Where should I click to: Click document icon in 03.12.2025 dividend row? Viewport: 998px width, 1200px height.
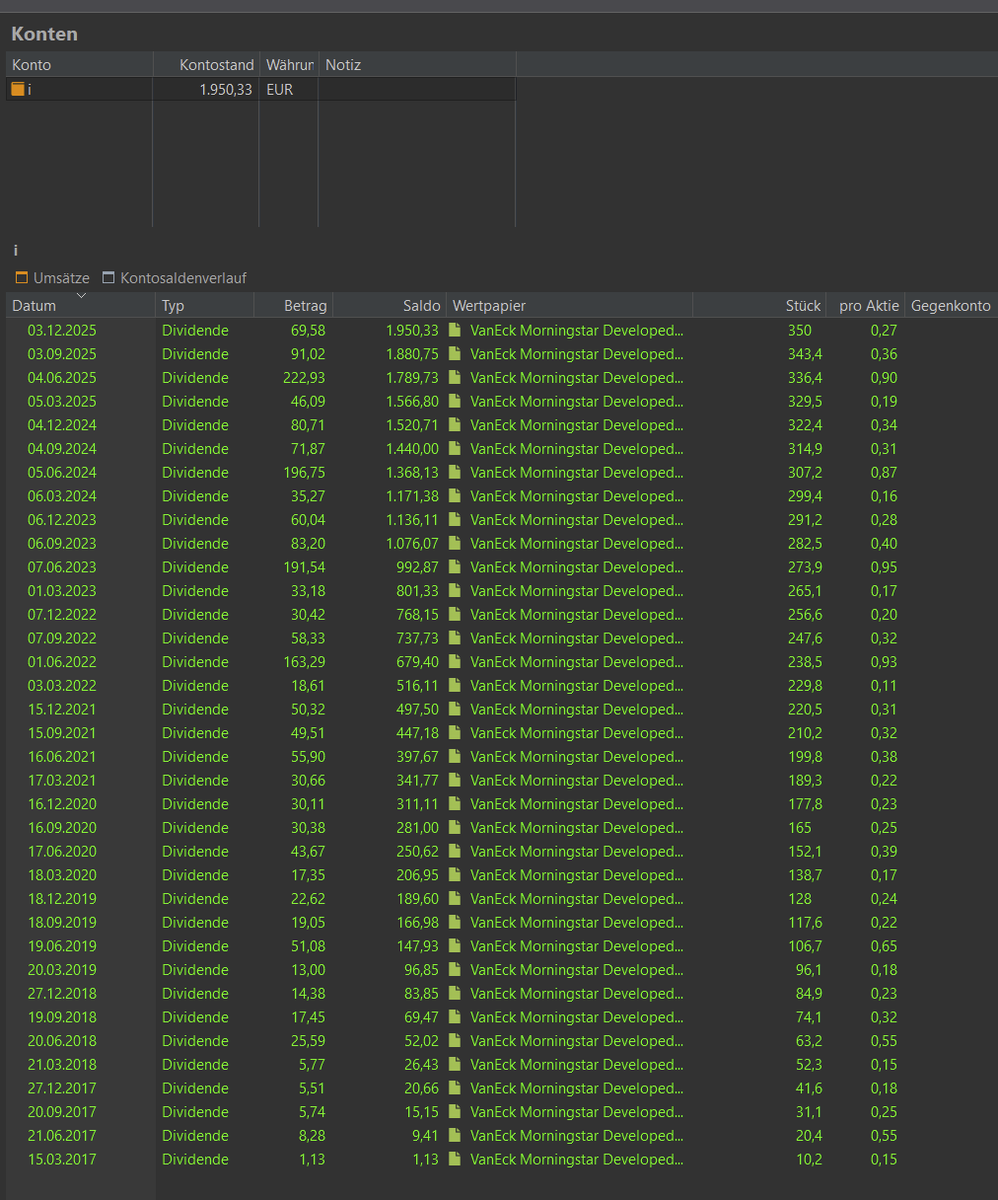tap(455, 330)
